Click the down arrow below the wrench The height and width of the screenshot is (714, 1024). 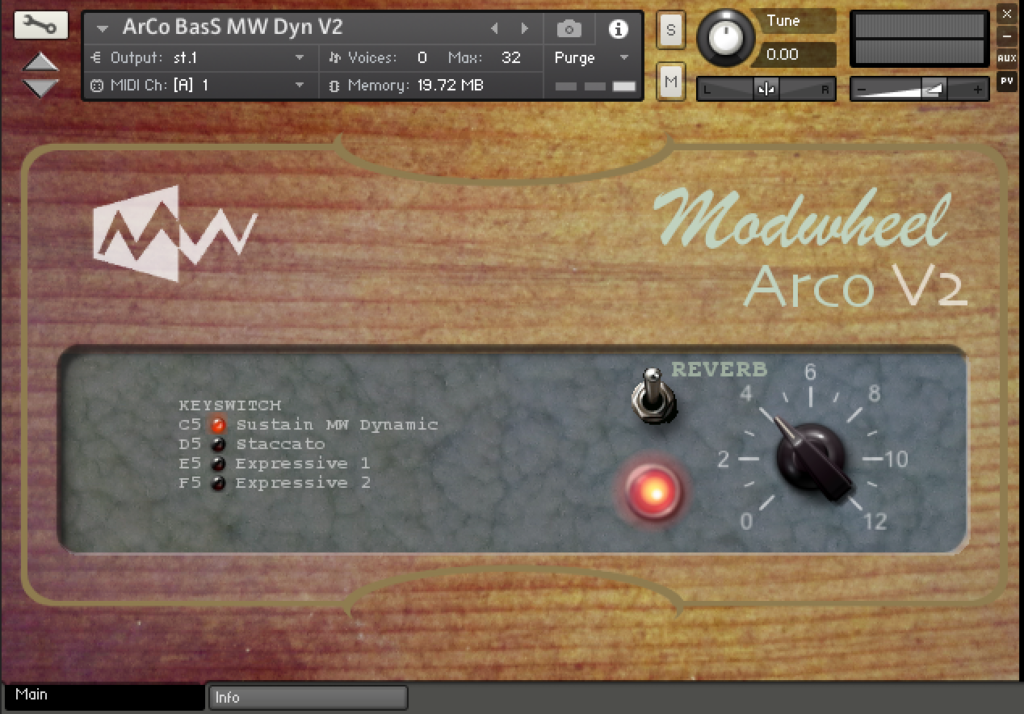point(40,87)
